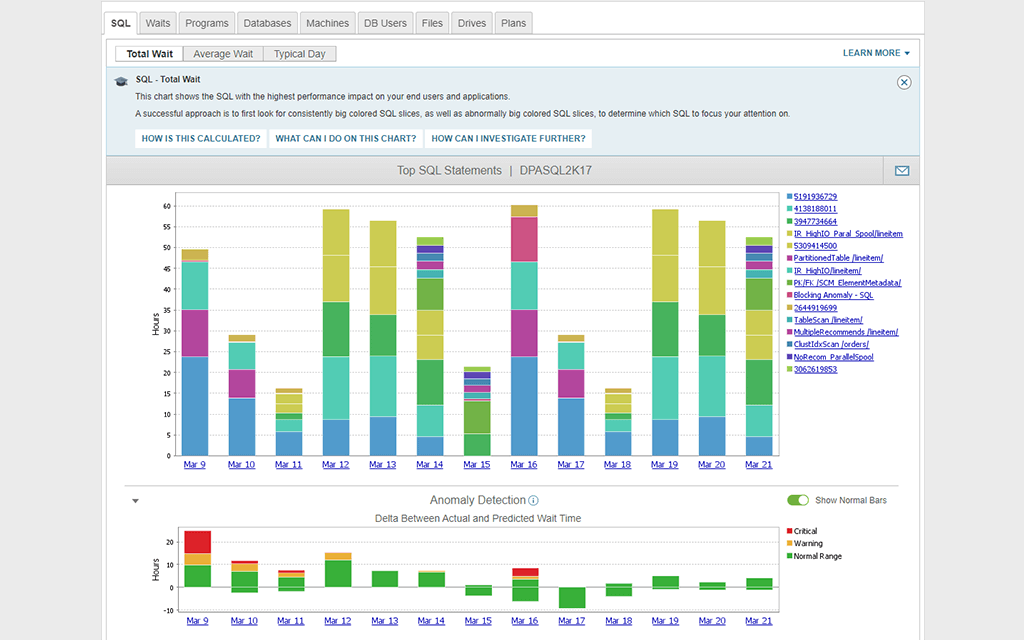Click the Critical red legend square

pos(789,532)
